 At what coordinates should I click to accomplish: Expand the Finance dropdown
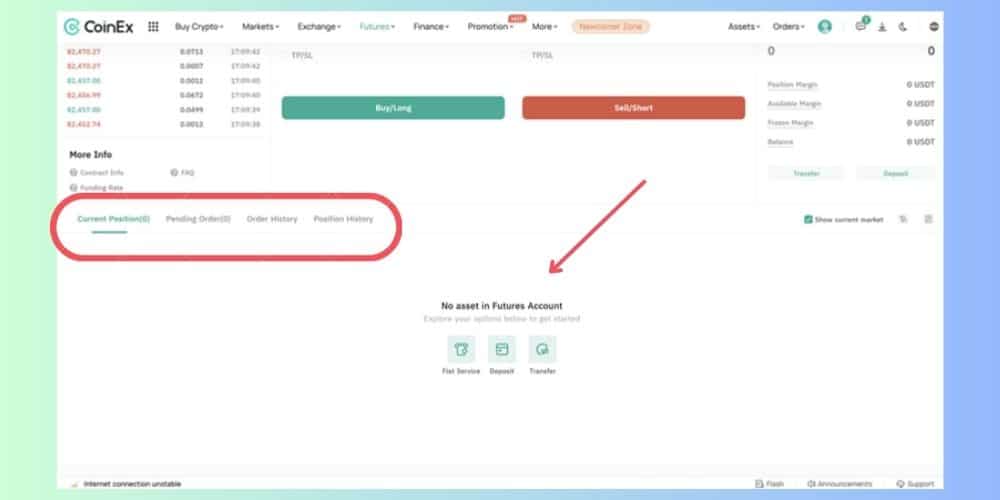(x=431, y=27)
